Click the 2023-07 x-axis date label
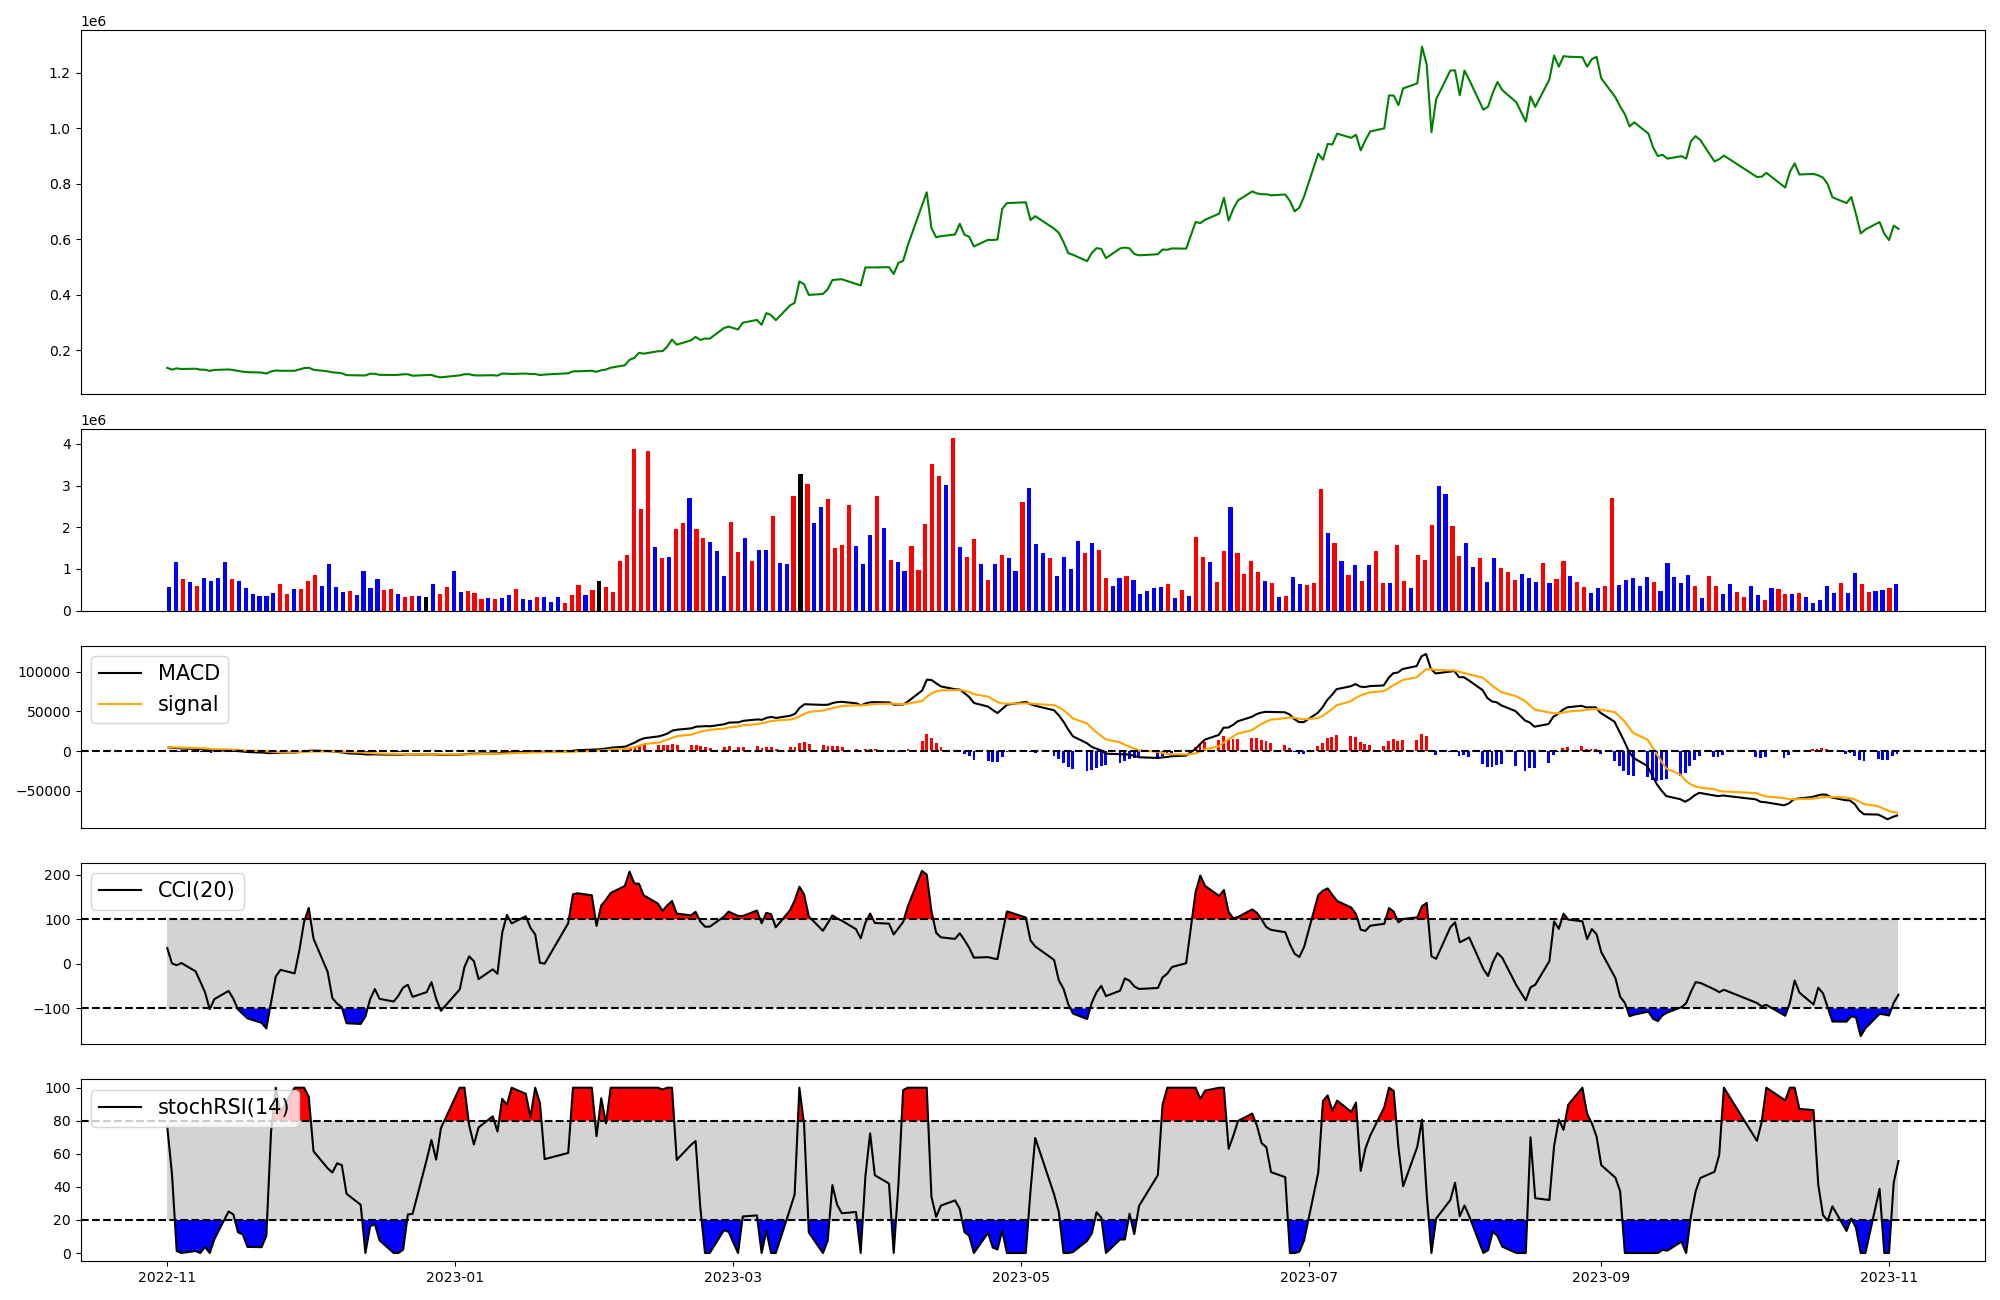This screenshot has height=1300, width=2000. (x=1309, y=1277)
